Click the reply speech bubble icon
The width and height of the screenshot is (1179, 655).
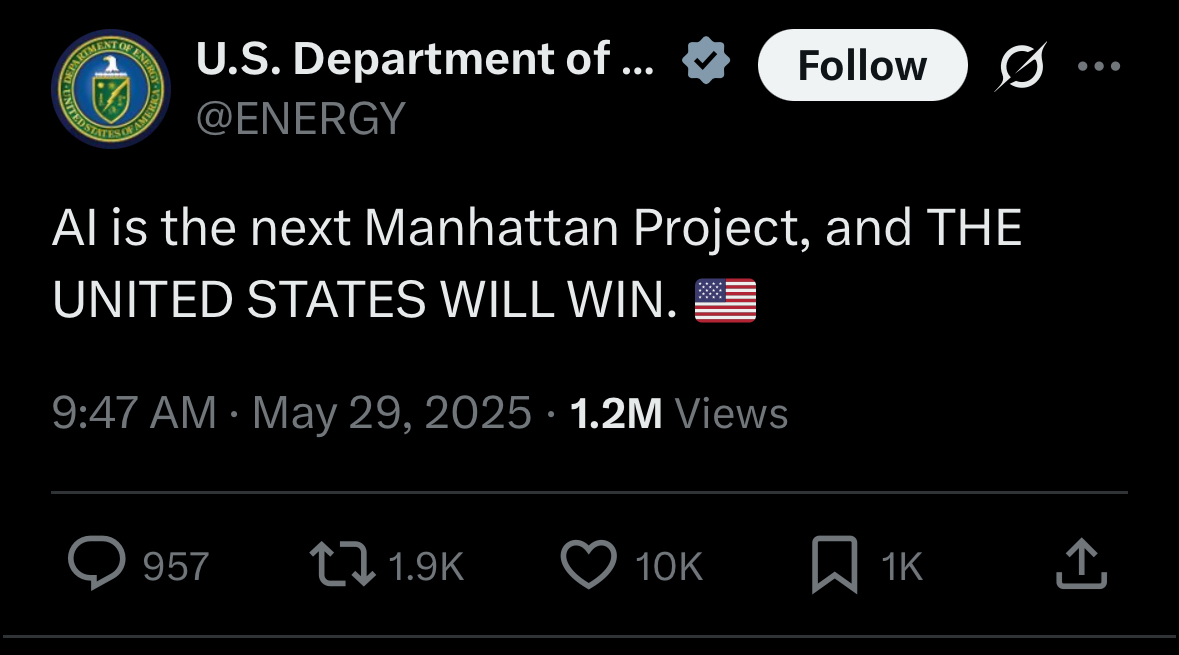coord(97,564)
